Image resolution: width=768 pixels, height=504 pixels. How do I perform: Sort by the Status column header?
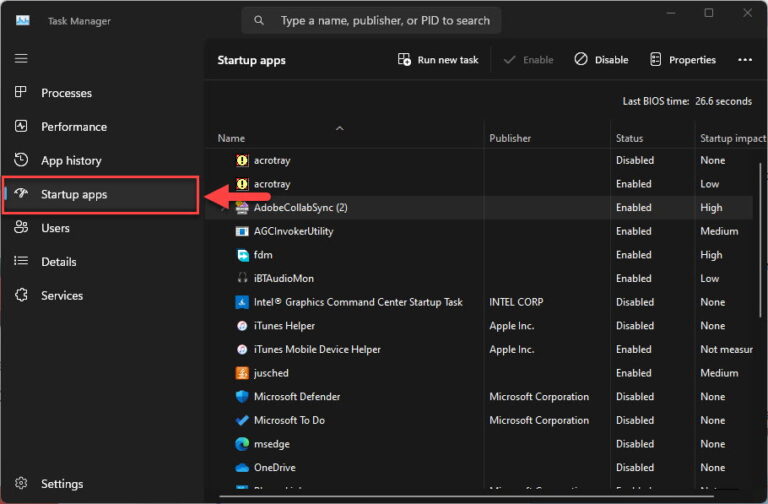click(630, 138)
